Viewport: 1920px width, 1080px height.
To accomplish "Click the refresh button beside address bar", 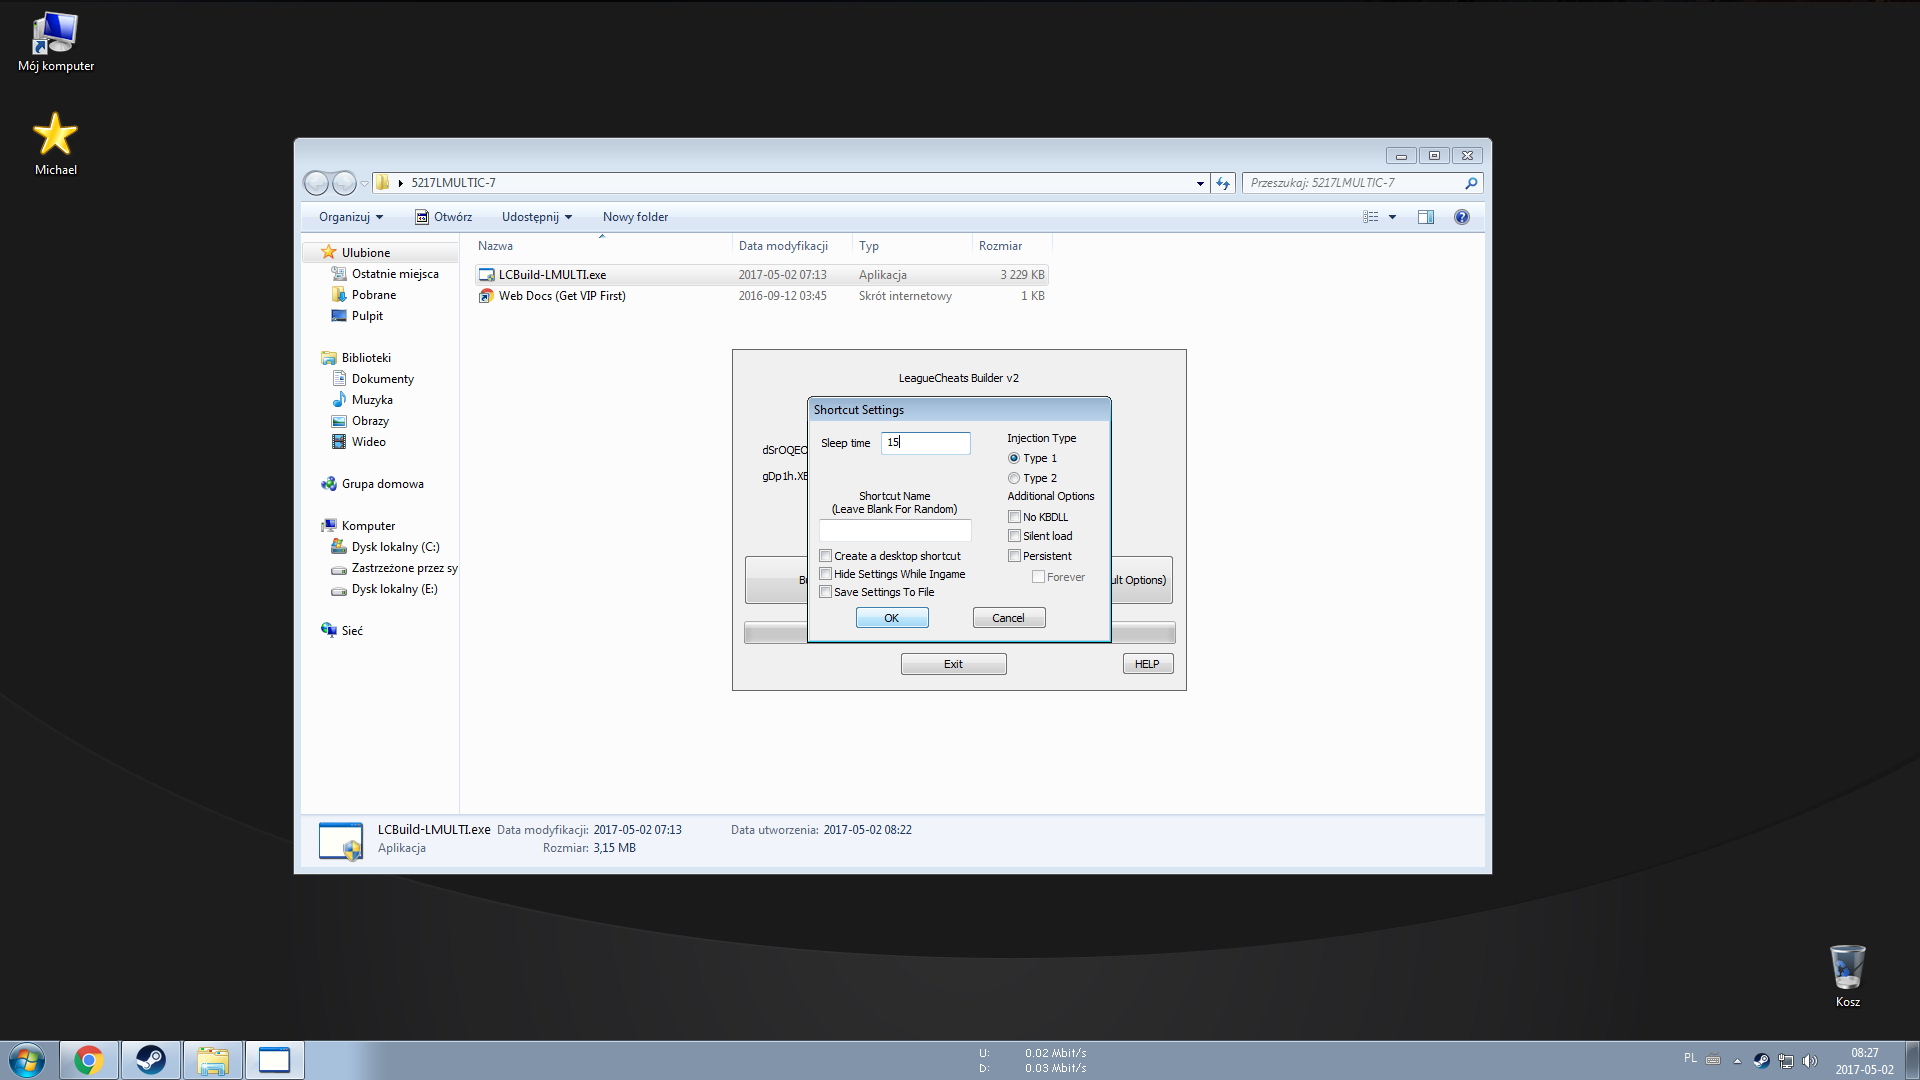I will pyautogui.click(x=1223, y=183).
